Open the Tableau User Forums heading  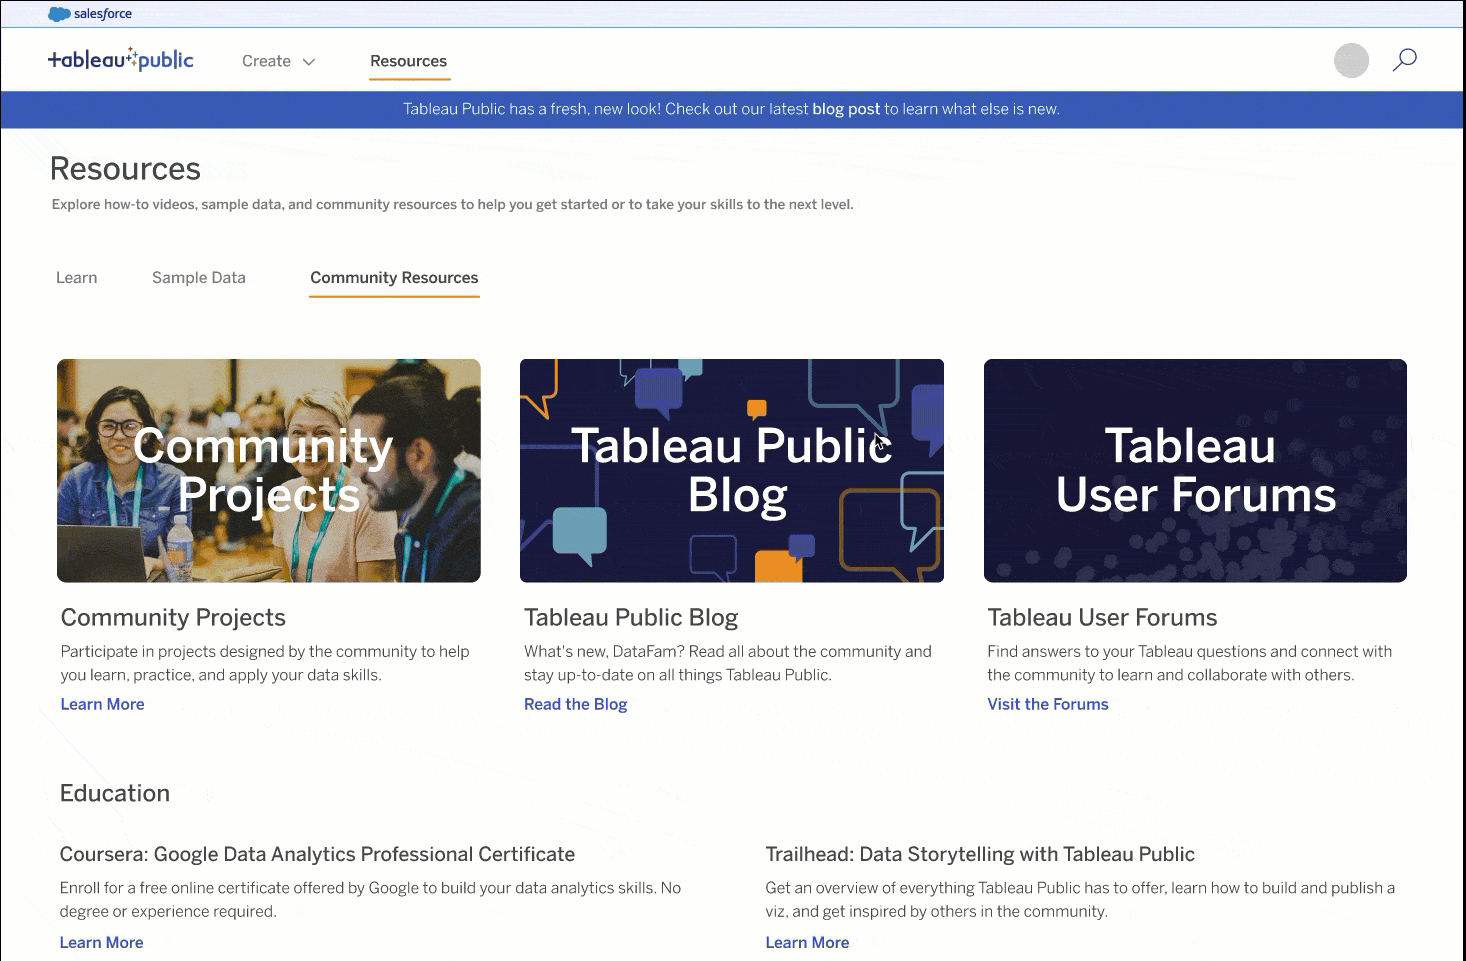pyautogui.click(x=1102, y=618)
